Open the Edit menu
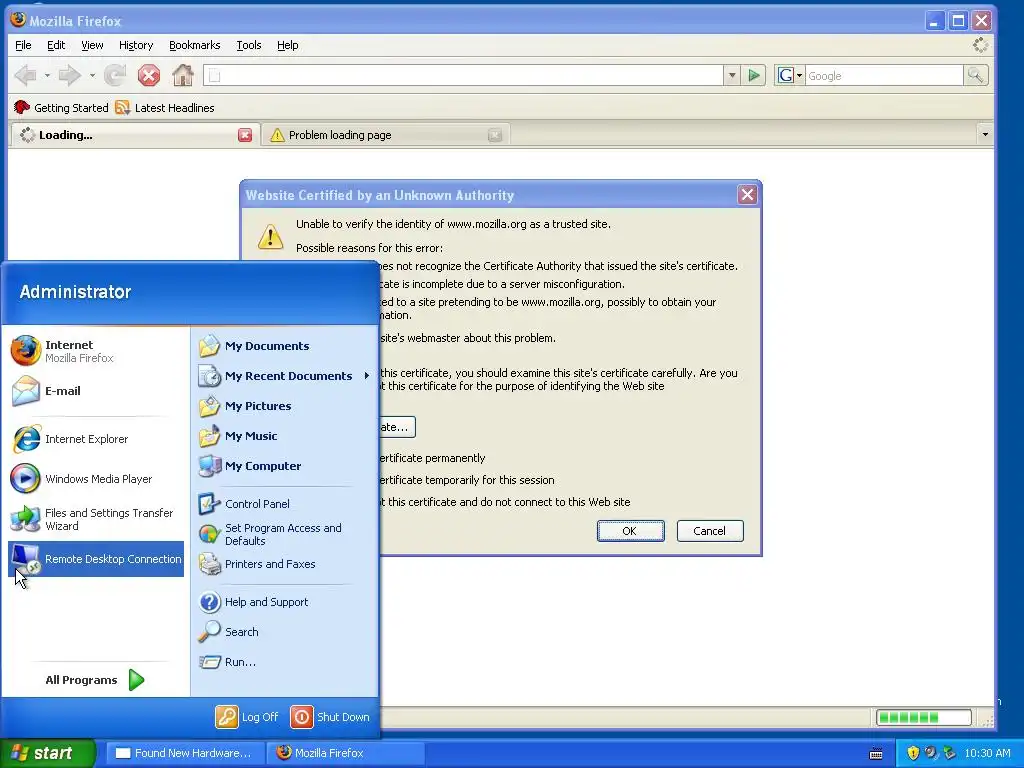The height and width of the screenshot is (768, 1024). tap(56, 45)
